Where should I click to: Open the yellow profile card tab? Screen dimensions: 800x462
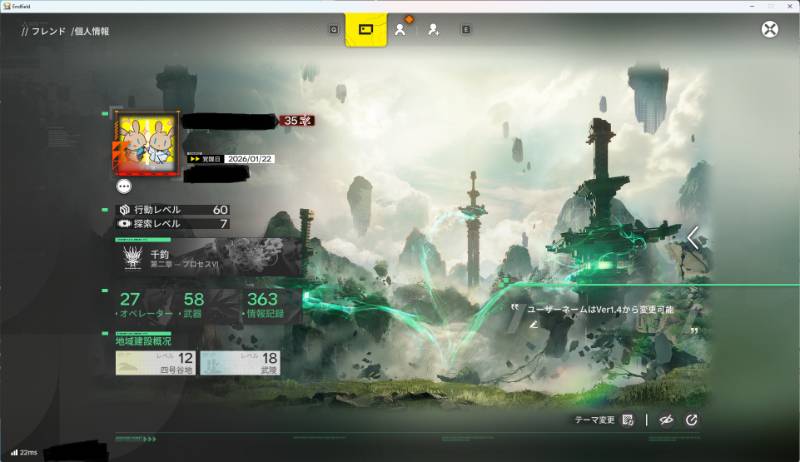[366, 30]
